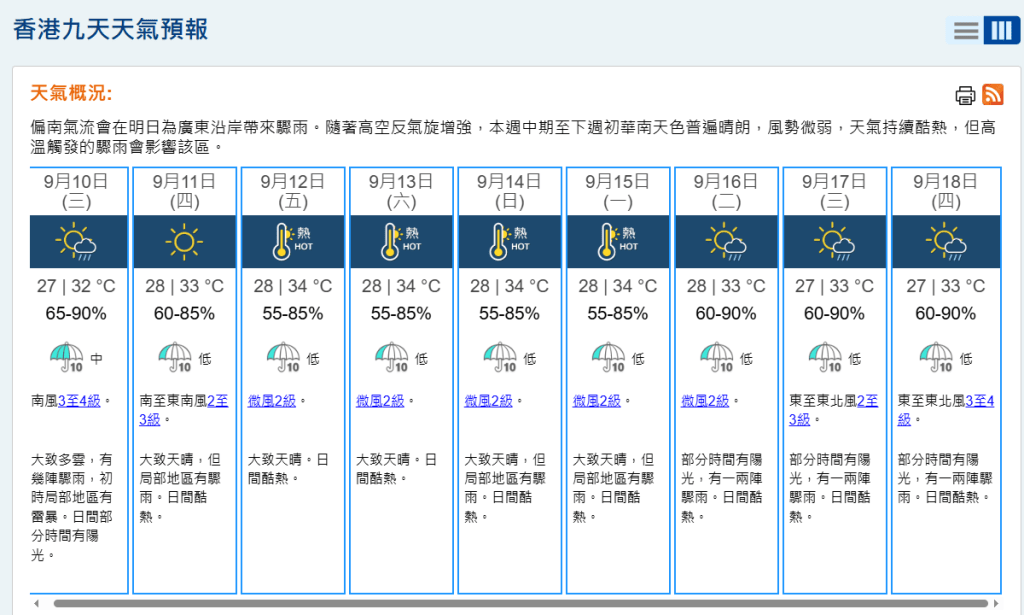The width and height of the screenshot is (1024, 615).
Task: Click the scrollbar left arrow
Action: 37,603
